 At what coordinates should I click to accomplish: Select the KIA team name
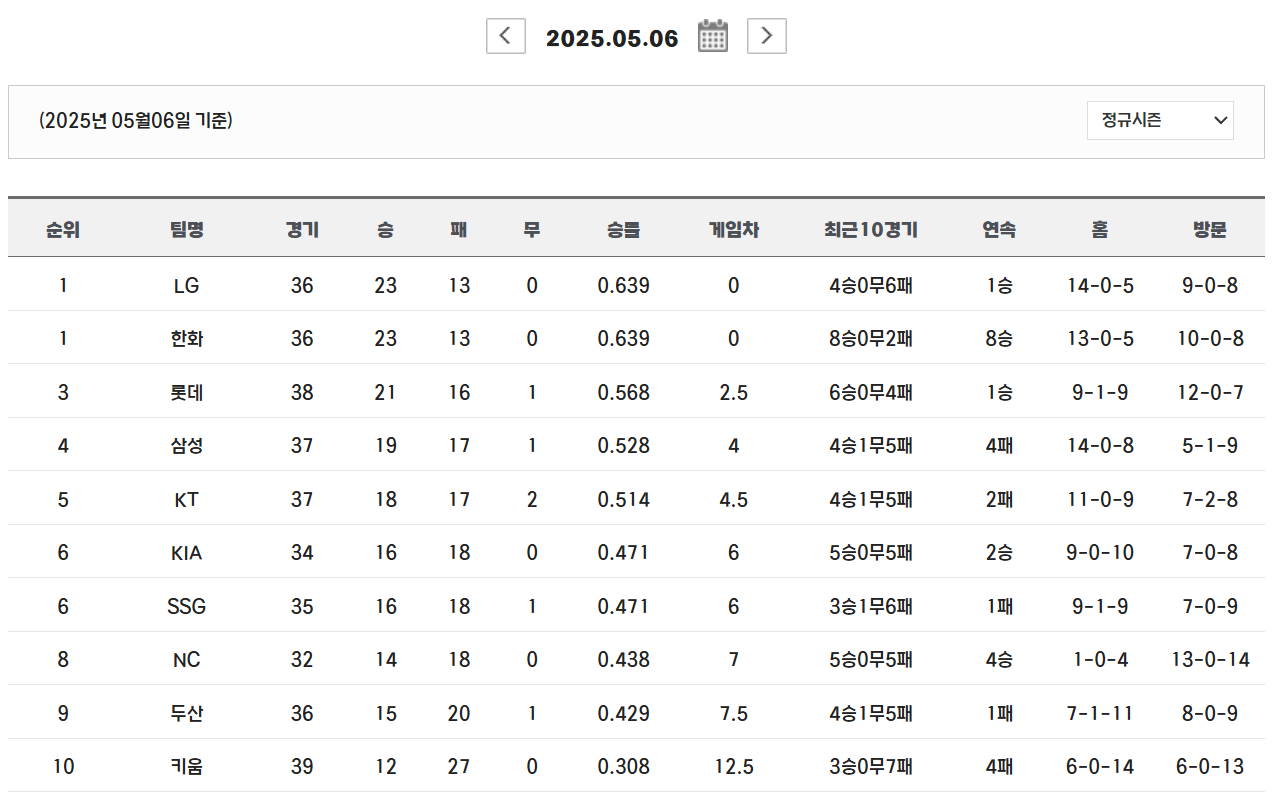[187, 553]
